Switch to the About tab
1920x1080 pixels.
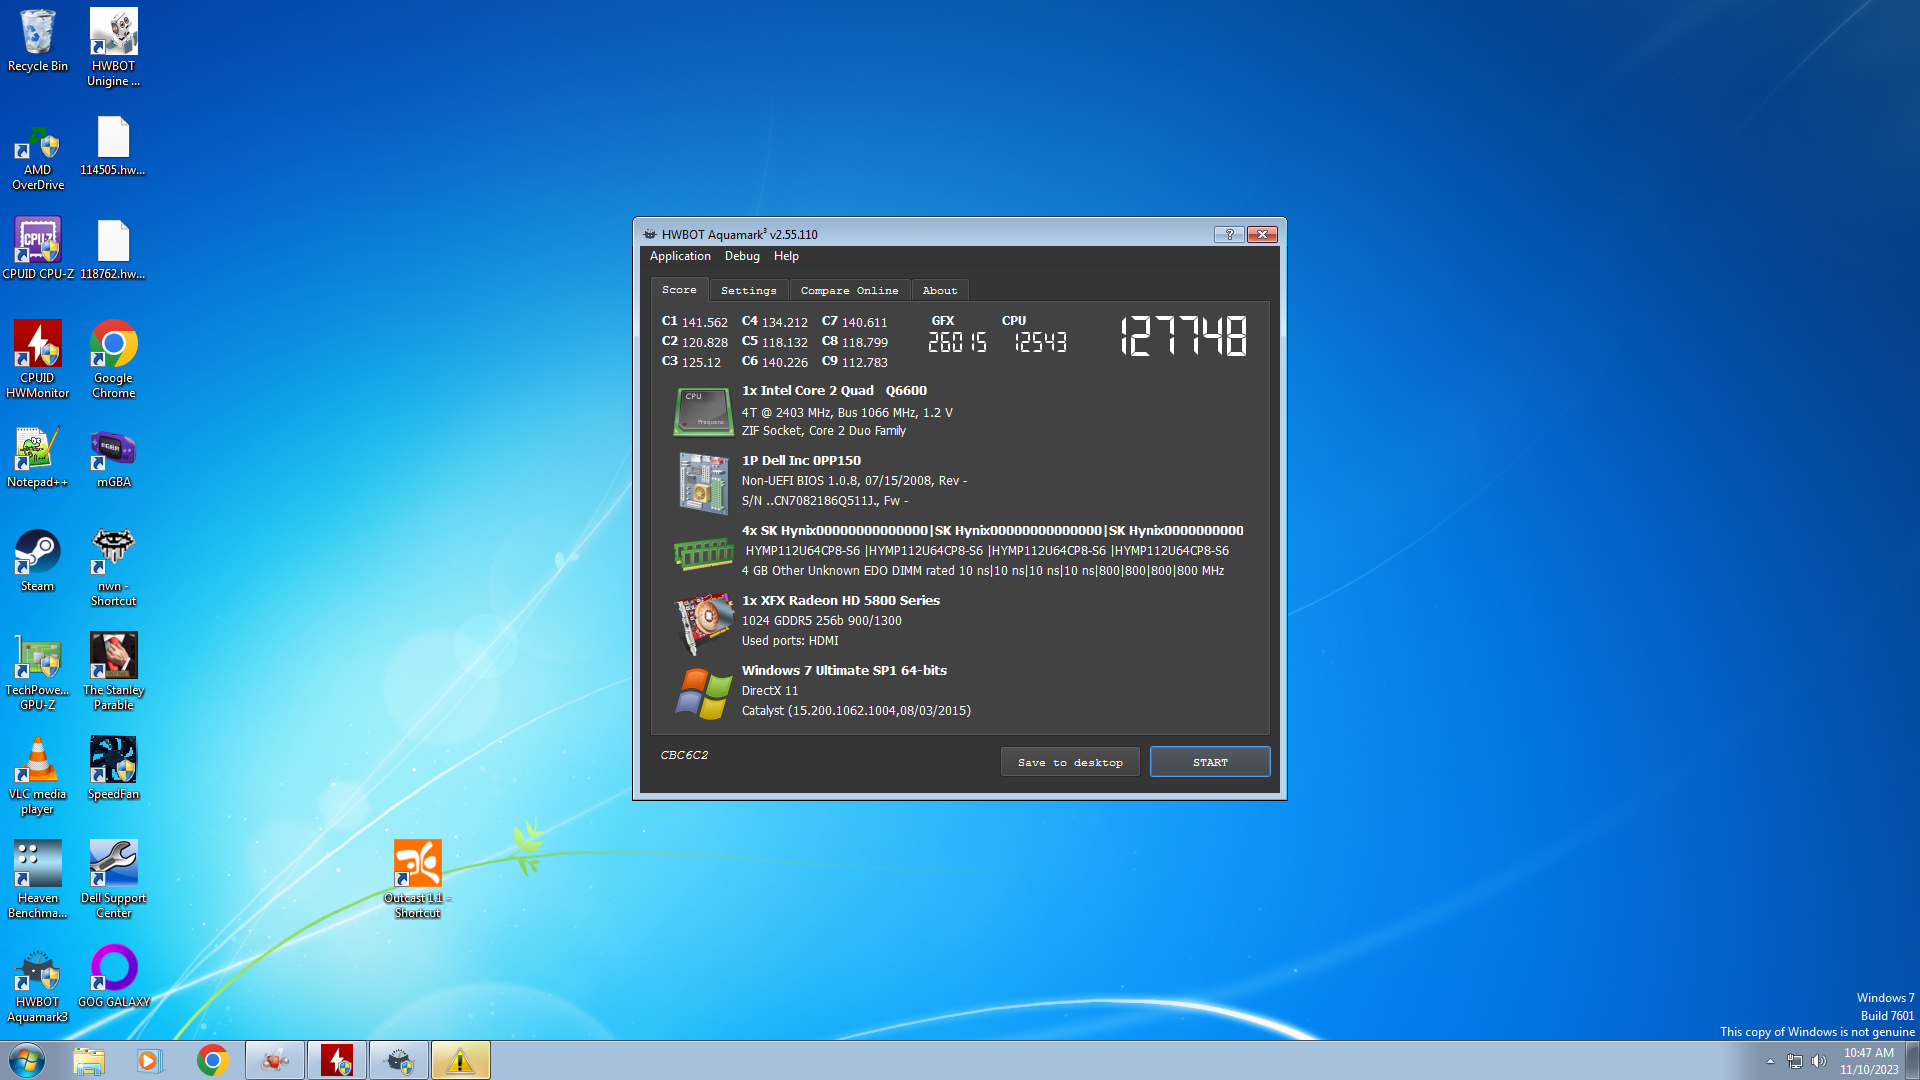pos(939,291)
